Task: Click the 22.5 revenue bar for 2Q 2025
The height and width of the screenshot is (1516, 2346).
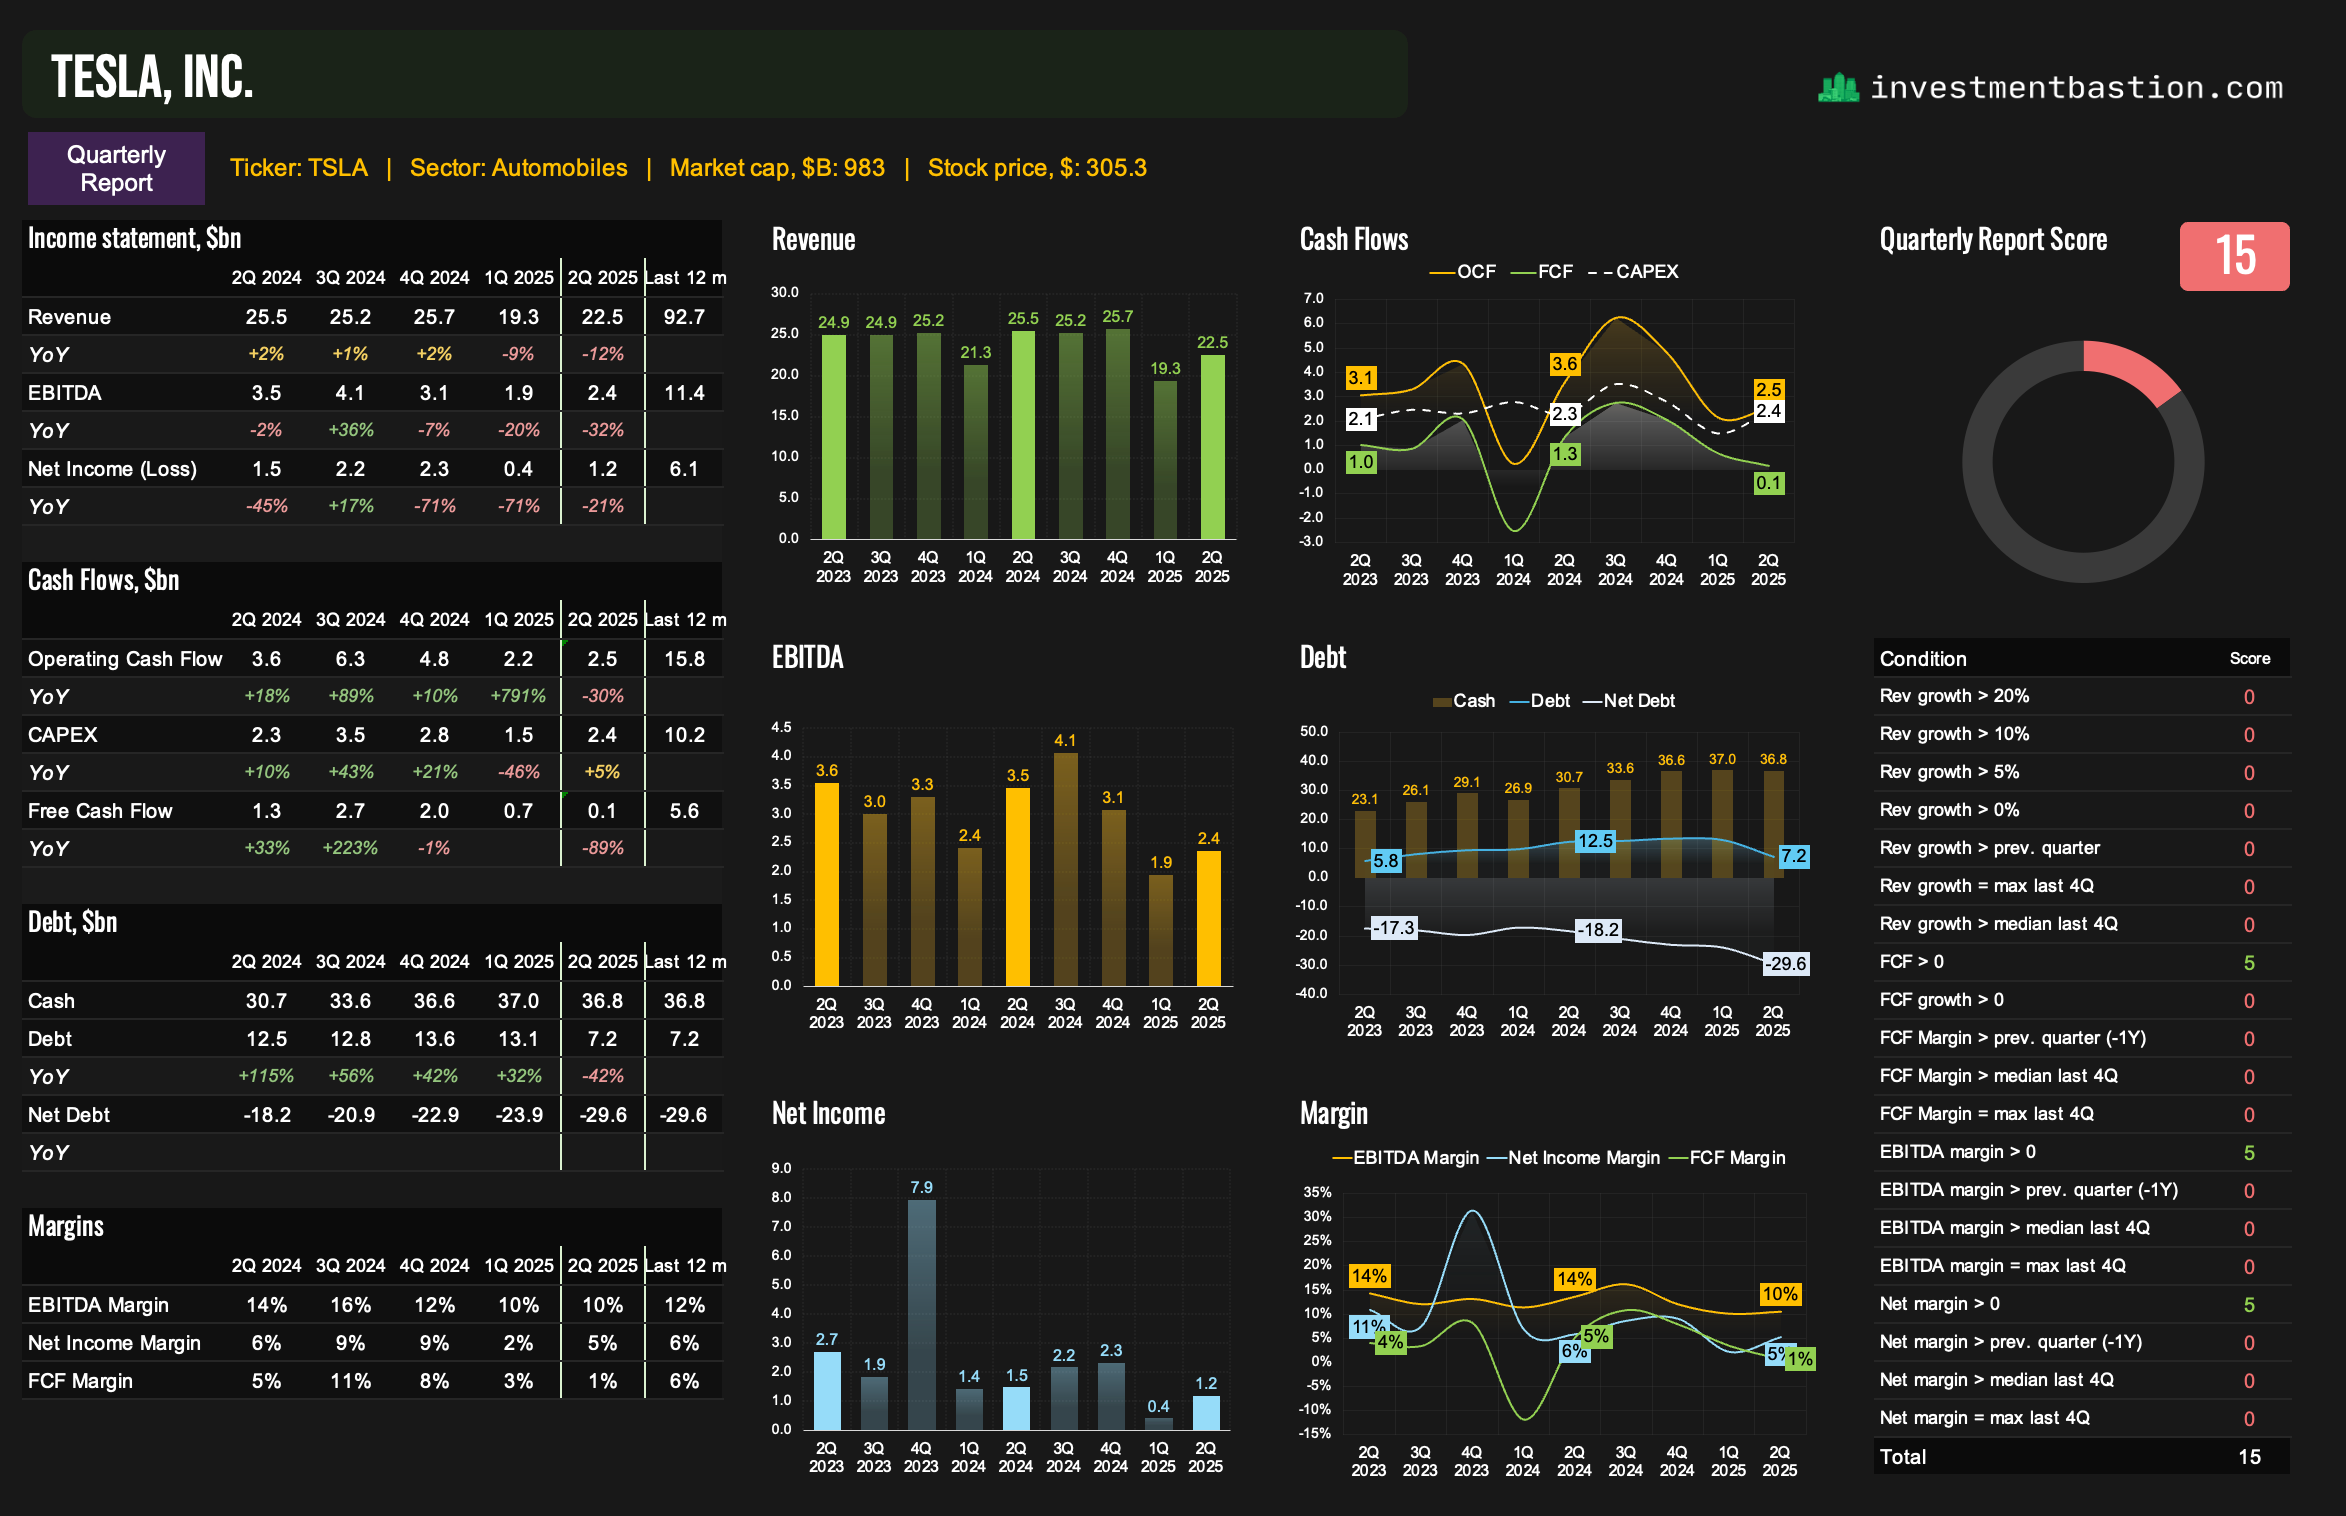Action: click(x=1212, y=446)
